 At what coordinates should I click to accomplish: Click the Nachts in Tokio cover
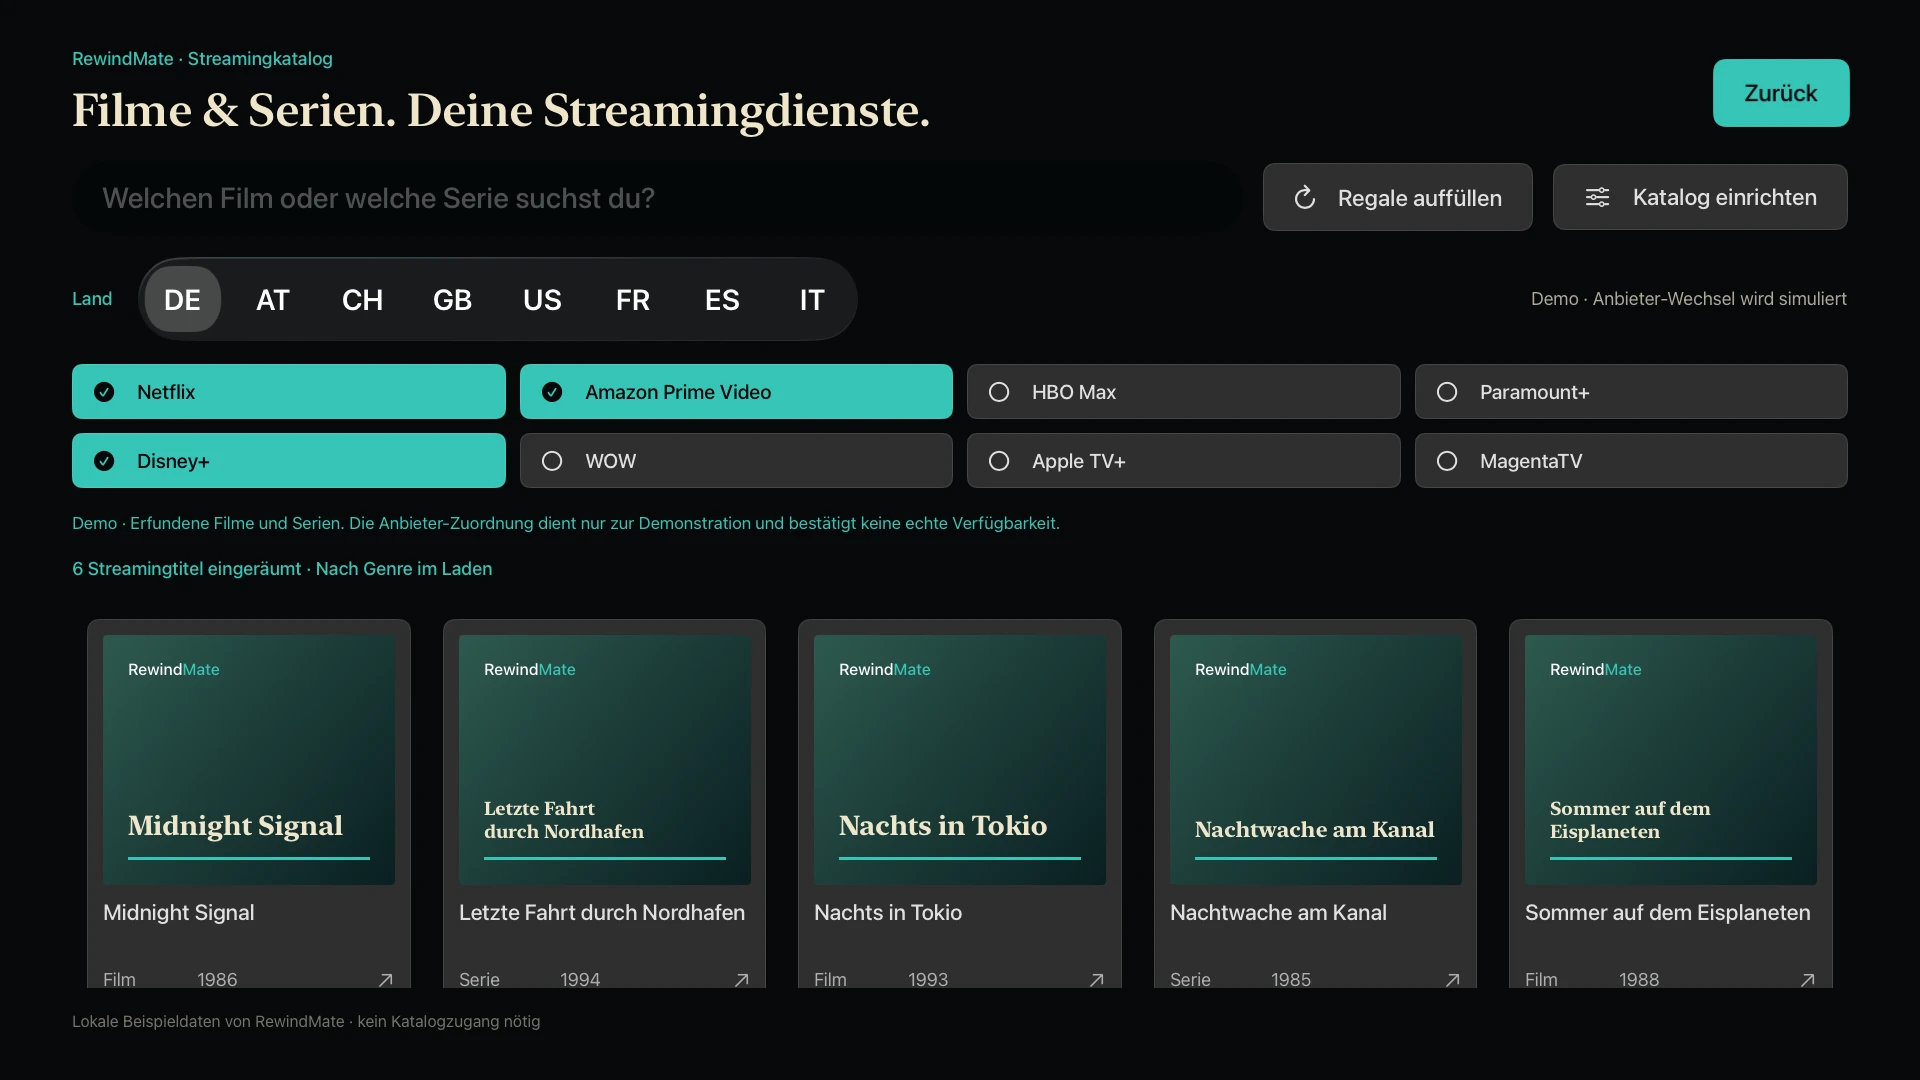[x=960, y=760]
